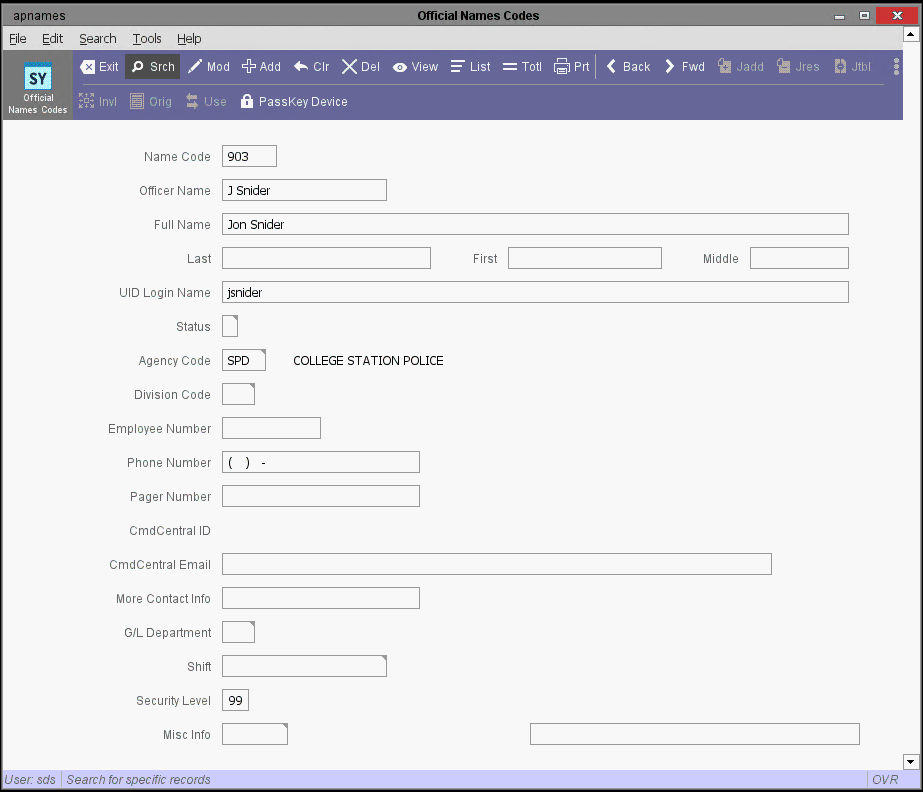Go to previous record with Back

628,67
